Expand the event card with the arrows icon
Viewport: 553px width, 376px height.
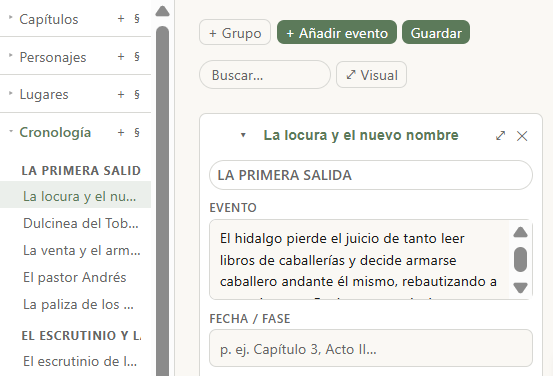coord(500,135)
